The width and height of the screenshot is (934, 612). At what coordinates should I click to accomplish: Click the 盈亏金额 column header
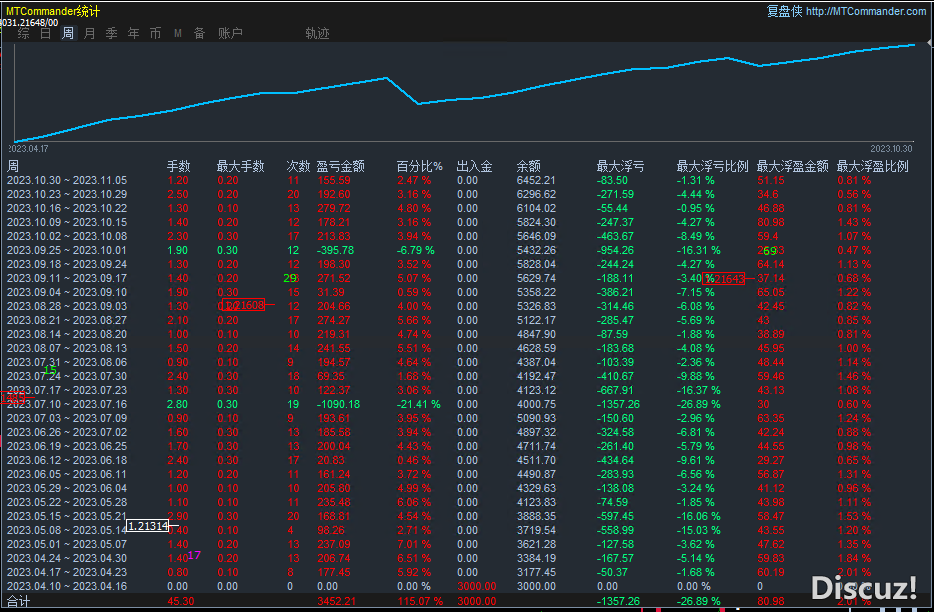pyautogui.click(x=340, y=166)
